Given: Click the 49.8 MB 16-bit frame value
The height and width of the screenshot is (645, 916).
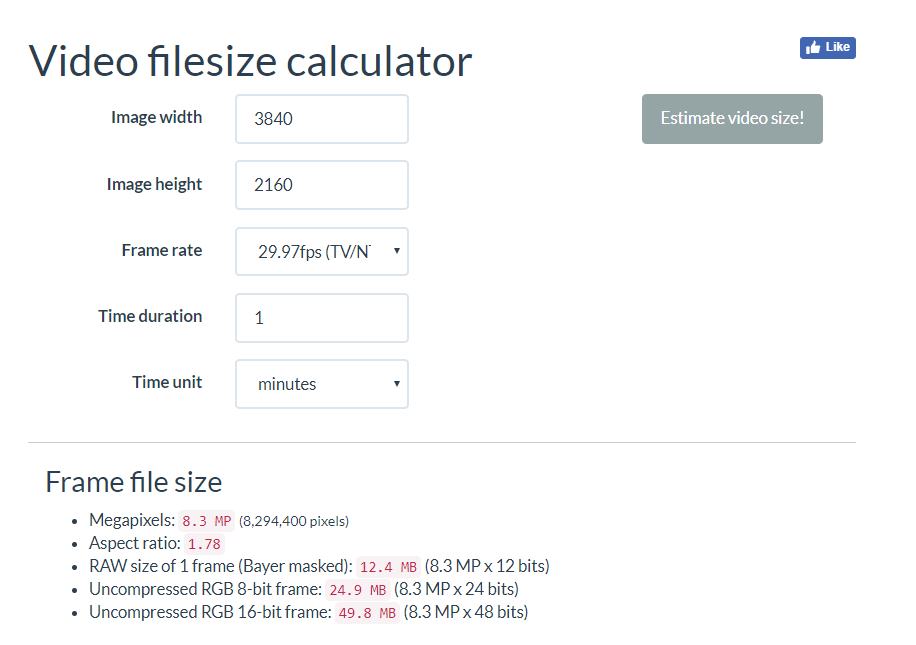Looking at the screenshot, I should pos(366,613).
